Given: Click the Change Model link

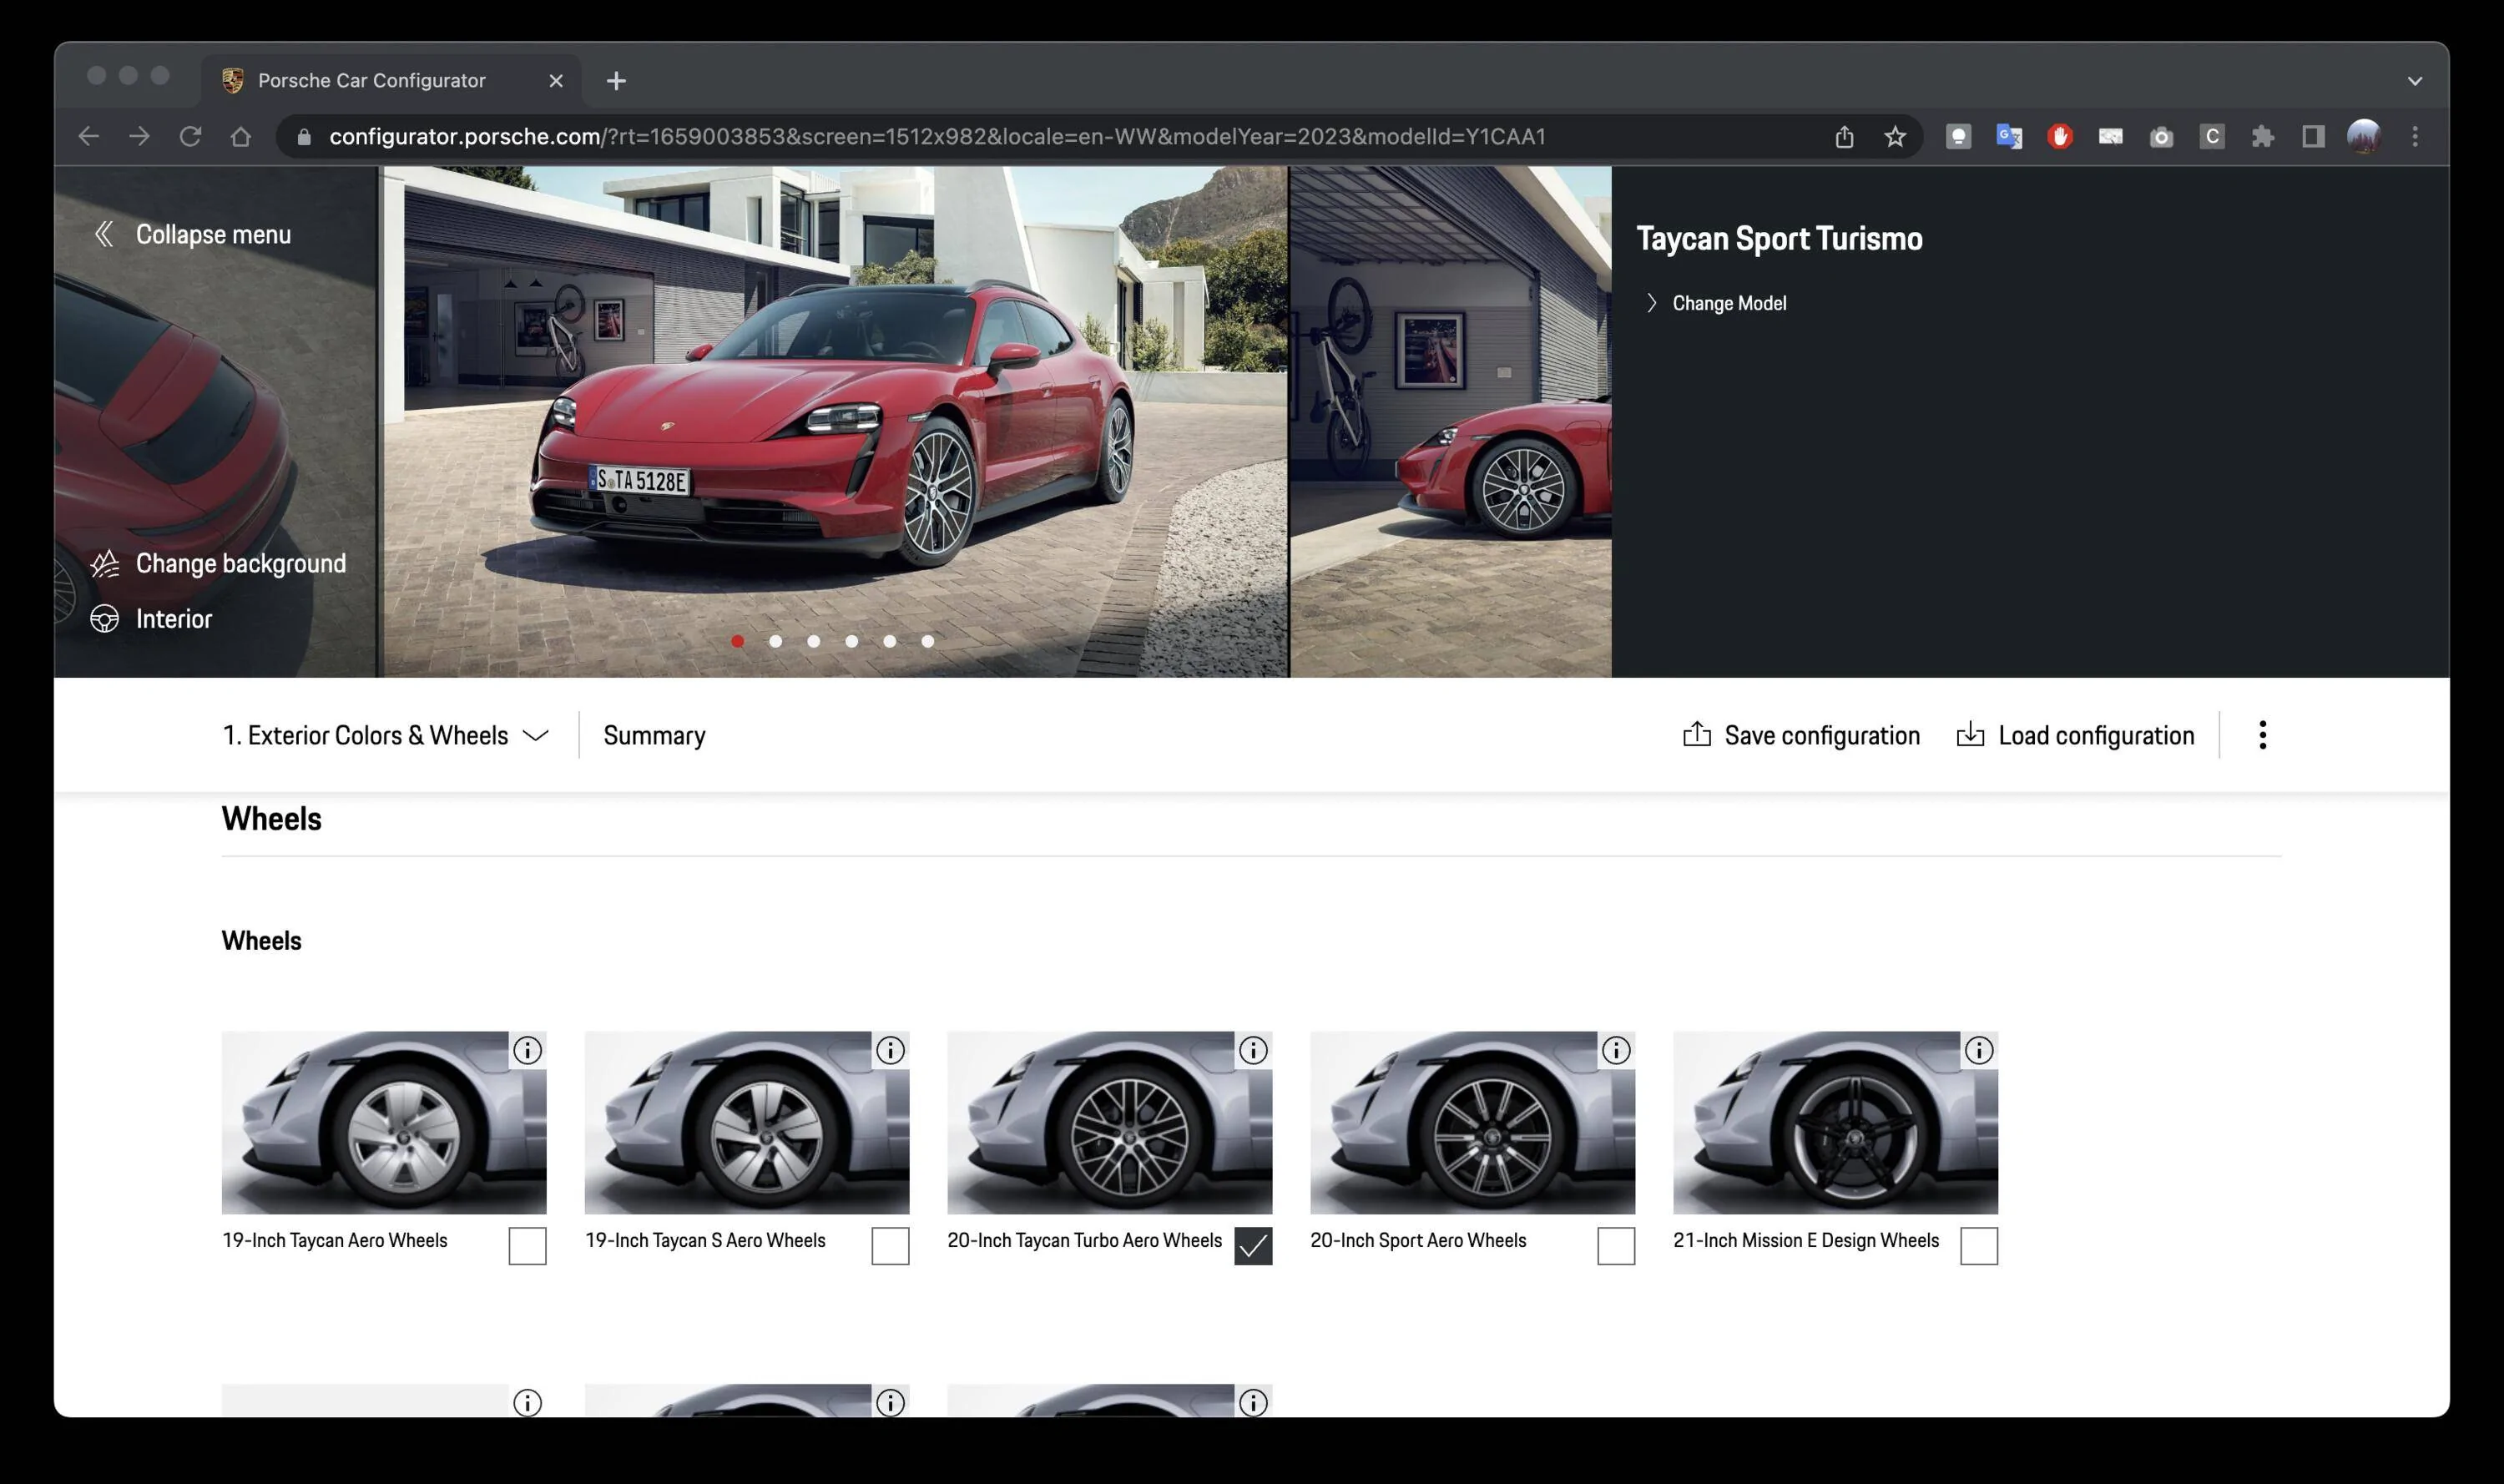Looking at the screenshot, I should [x=1729, y=303].
